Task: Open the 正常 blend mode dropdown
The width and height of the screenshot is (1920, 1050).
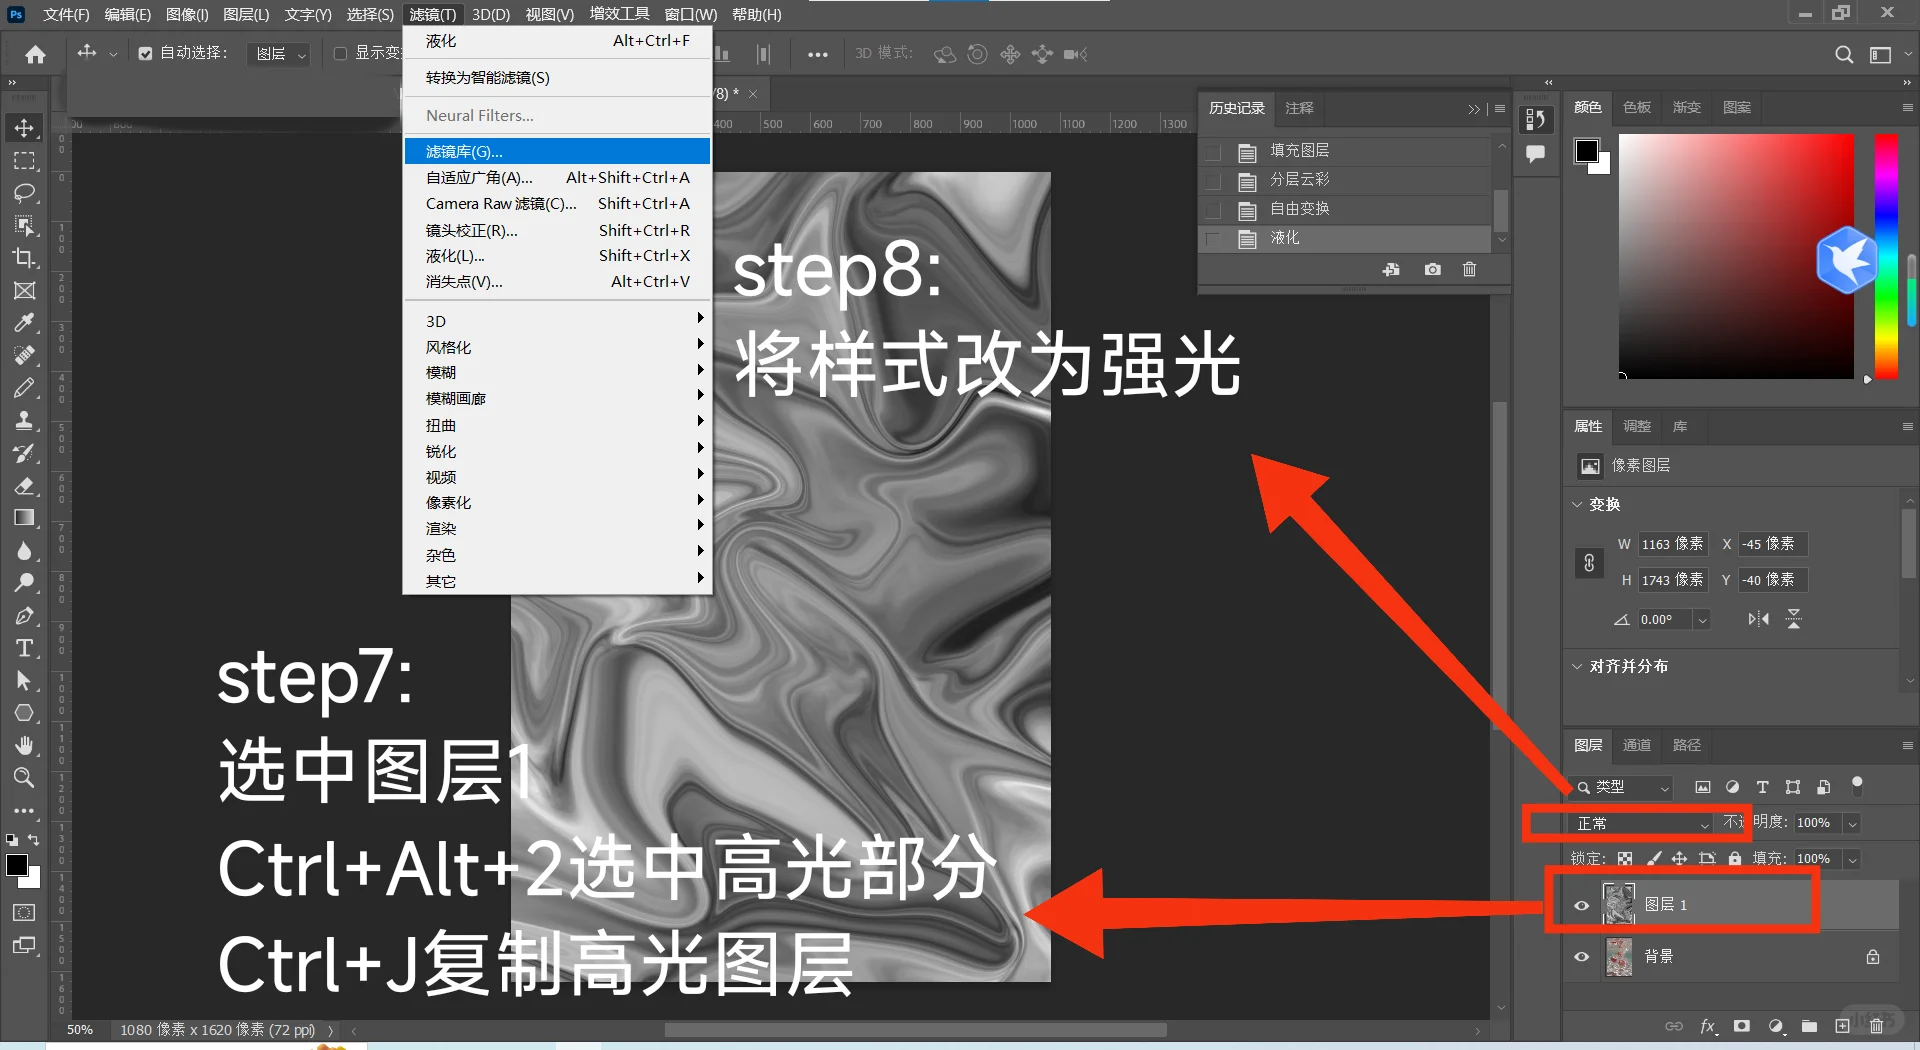Action: [1642, 823]
